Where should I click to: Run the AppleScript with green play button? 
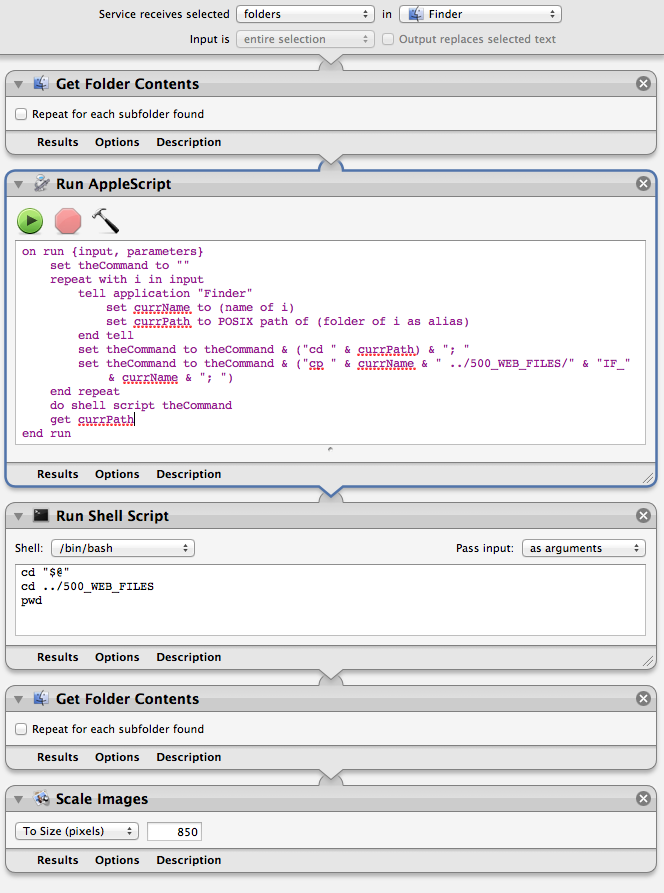coord(30,221)
